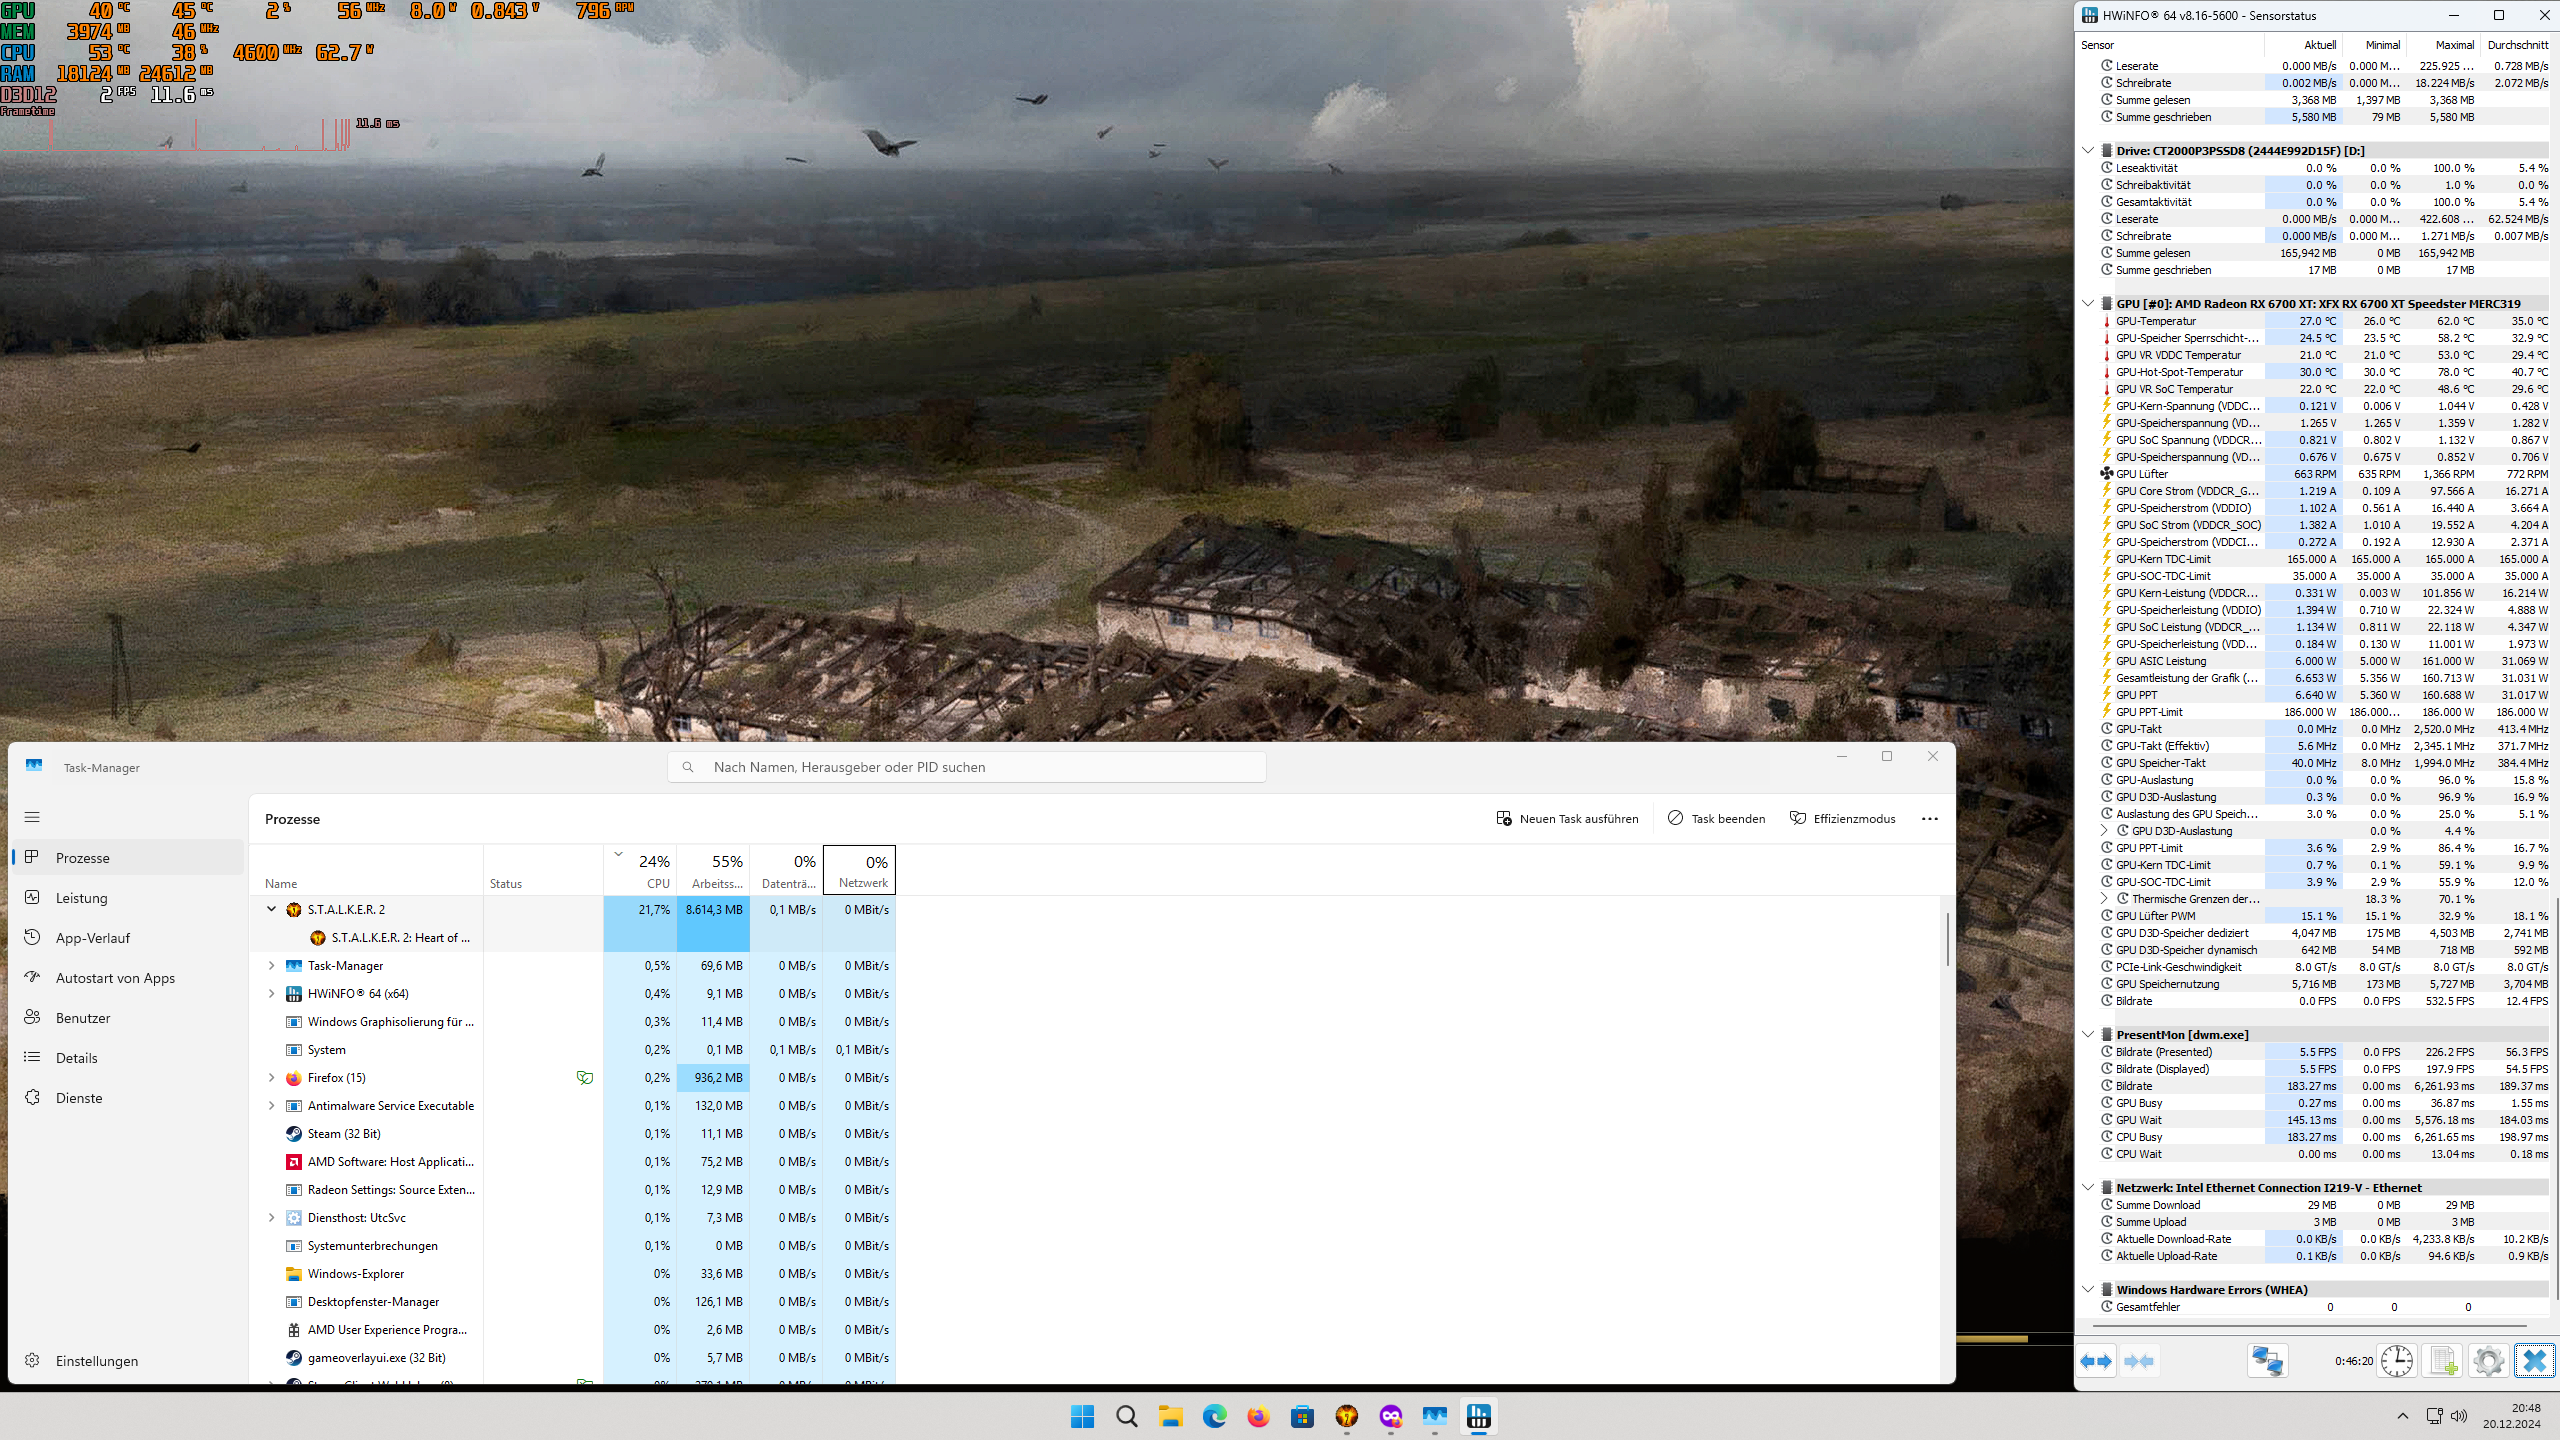Open Windows Search from the taskbar

1125,1417
